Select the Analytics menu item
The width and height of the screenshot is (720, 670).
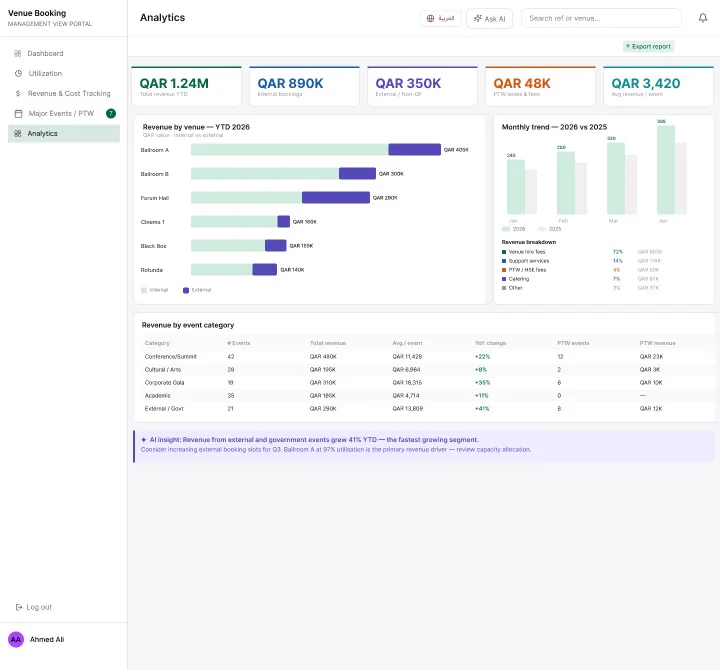tap(64, 134)
